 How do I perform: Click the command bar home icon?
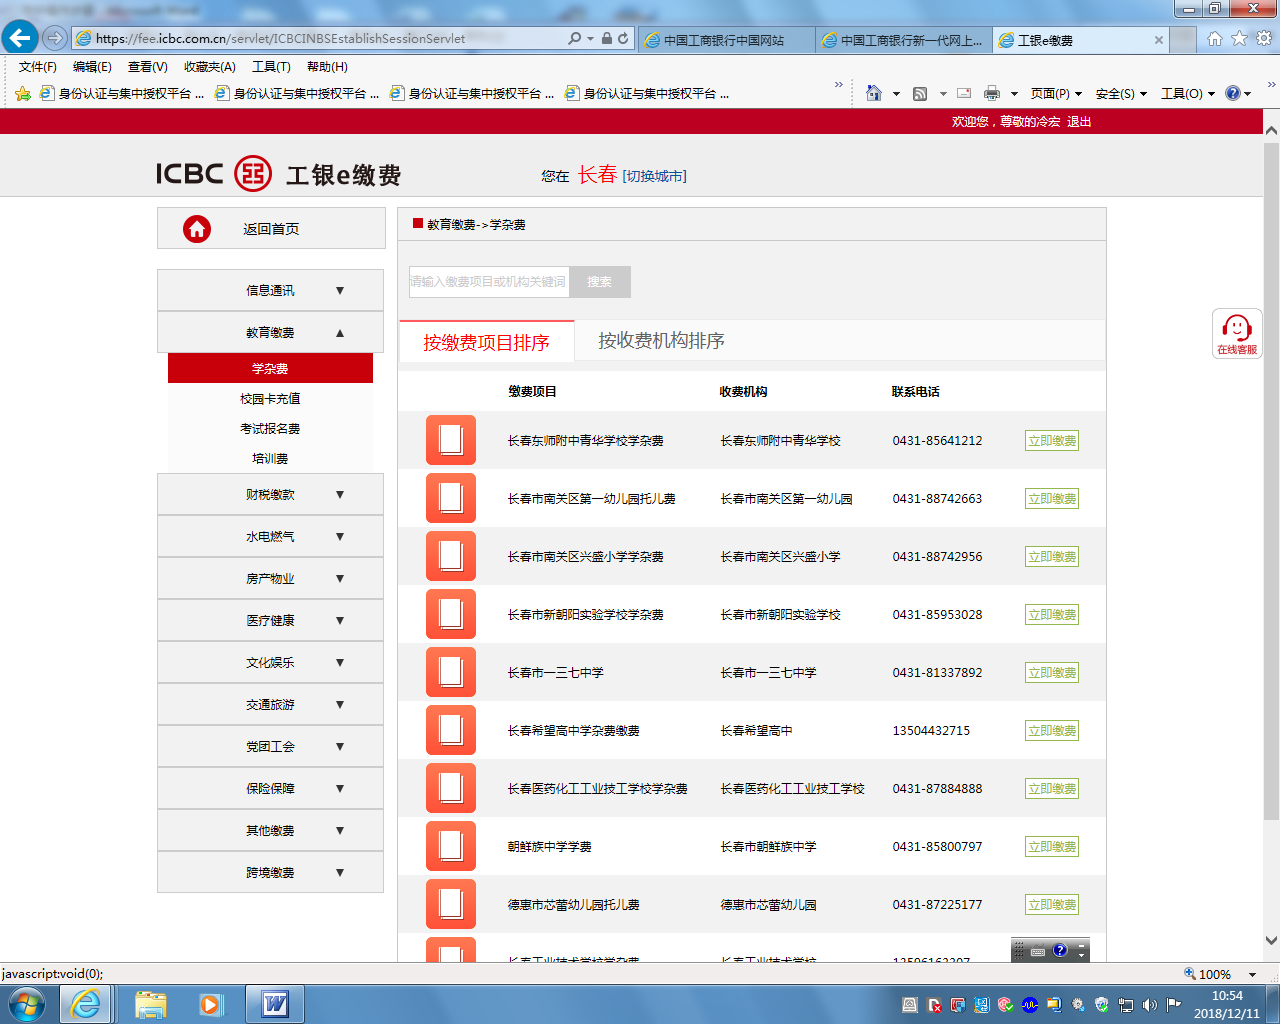[874, 93]
